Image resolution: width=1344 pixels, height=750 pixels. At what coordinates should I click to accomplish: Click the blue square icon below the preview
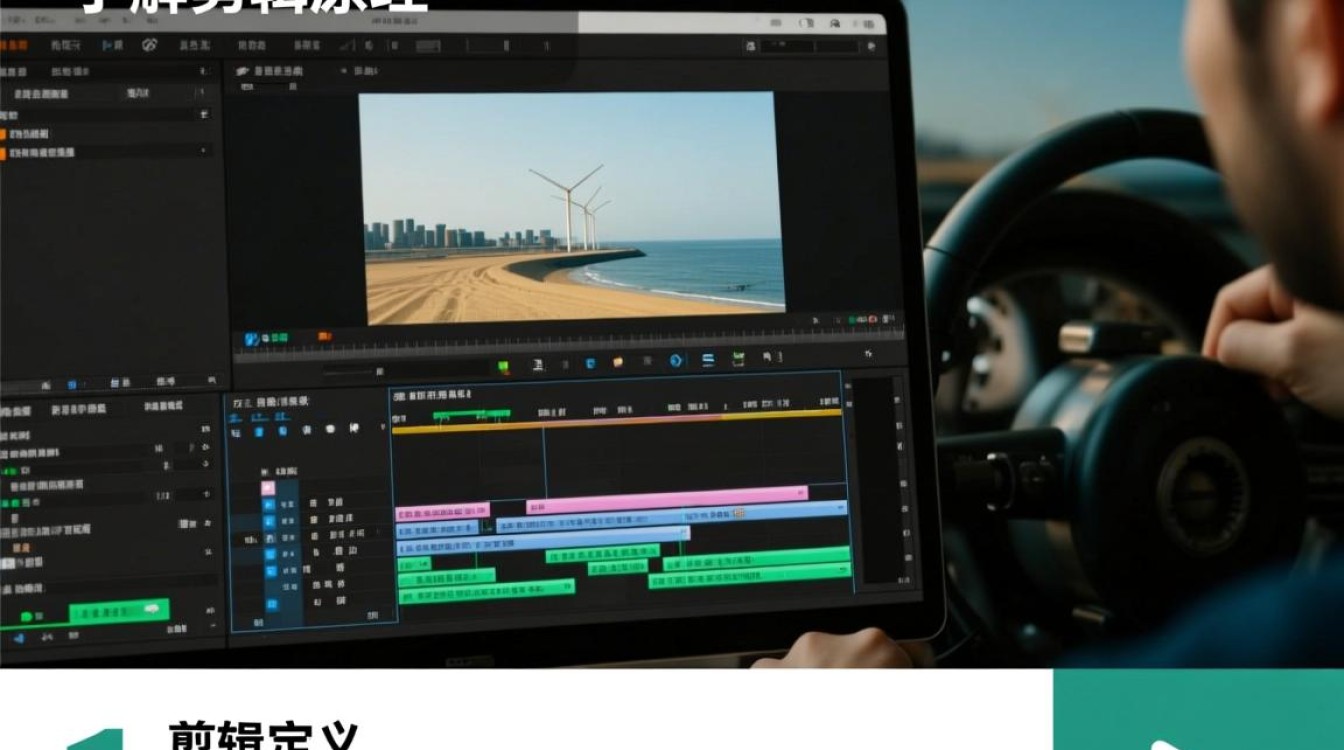[x=590, y=362]
